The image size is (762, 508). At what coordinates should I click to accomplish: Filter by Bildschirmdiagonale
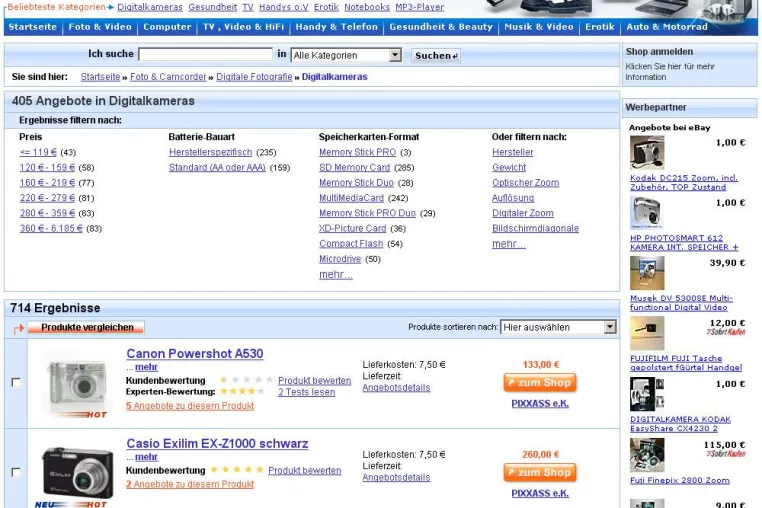(535, 228)
